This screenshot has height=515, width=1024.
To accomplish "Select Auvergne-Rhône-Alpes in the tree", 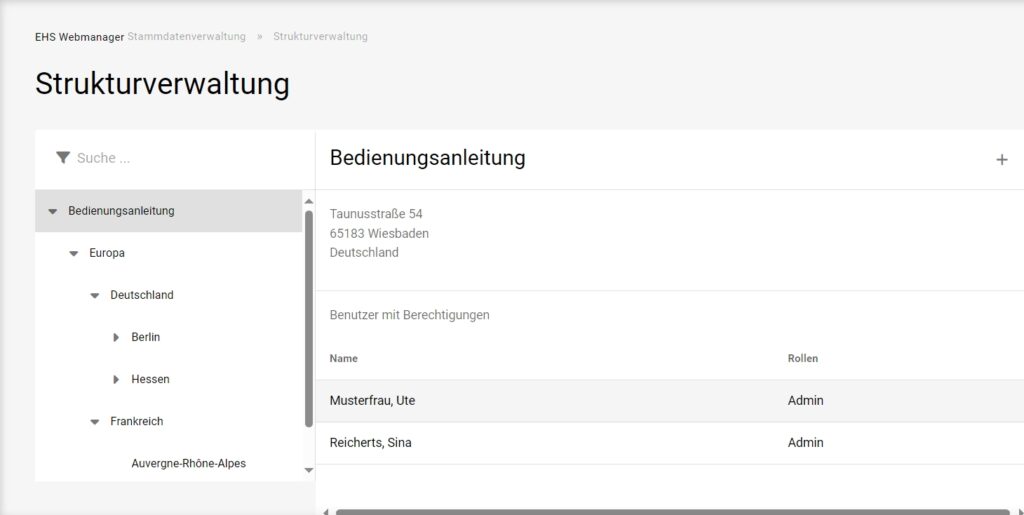I will pyautogui.click(x=188, y=464).
